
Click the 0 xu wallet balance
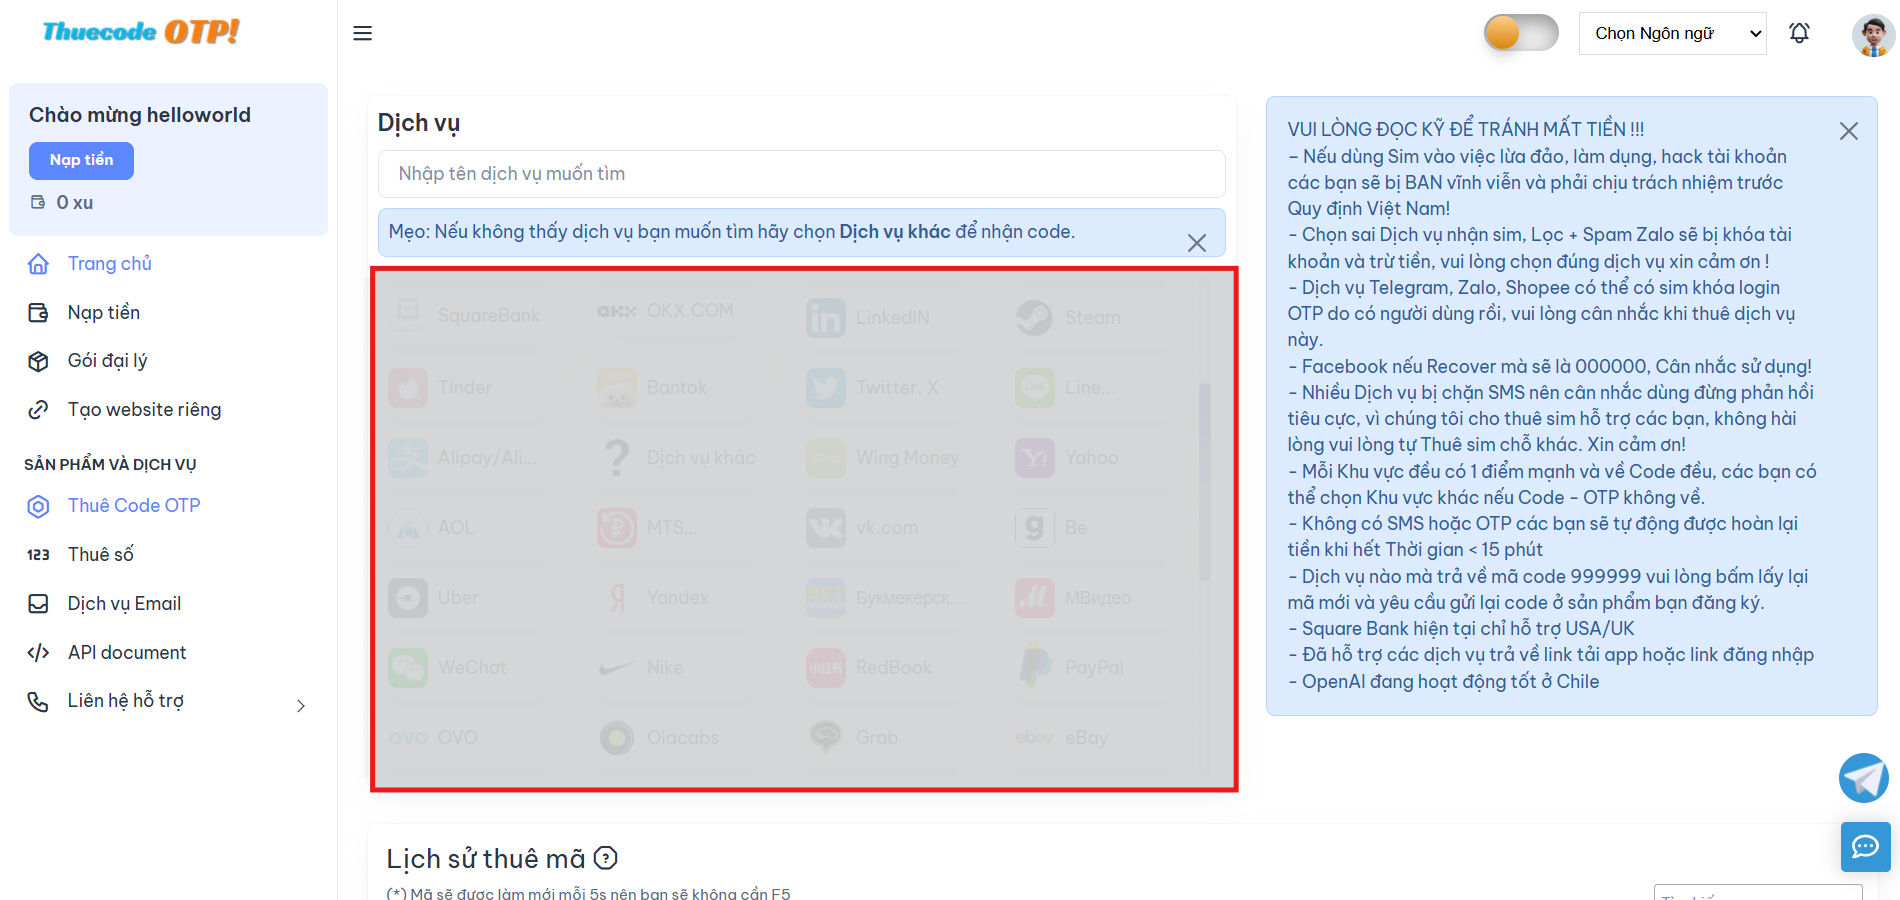pos(62,202)
